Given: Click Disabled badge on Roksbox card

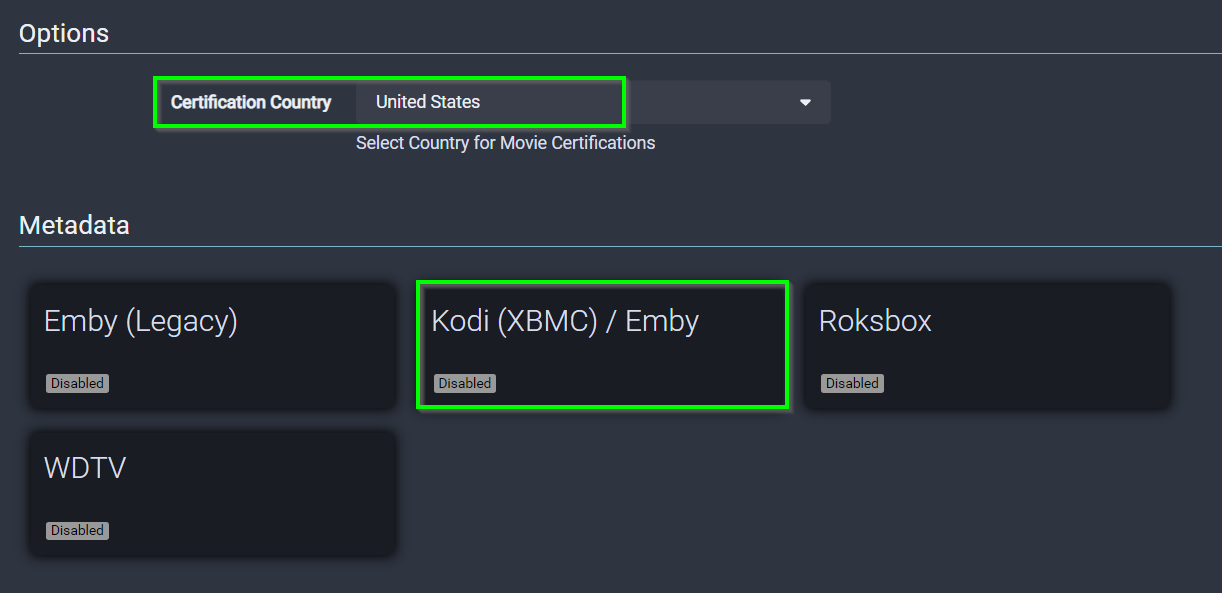Looking at the screenshot, I should pyautogui.click(x=852, y=383).
